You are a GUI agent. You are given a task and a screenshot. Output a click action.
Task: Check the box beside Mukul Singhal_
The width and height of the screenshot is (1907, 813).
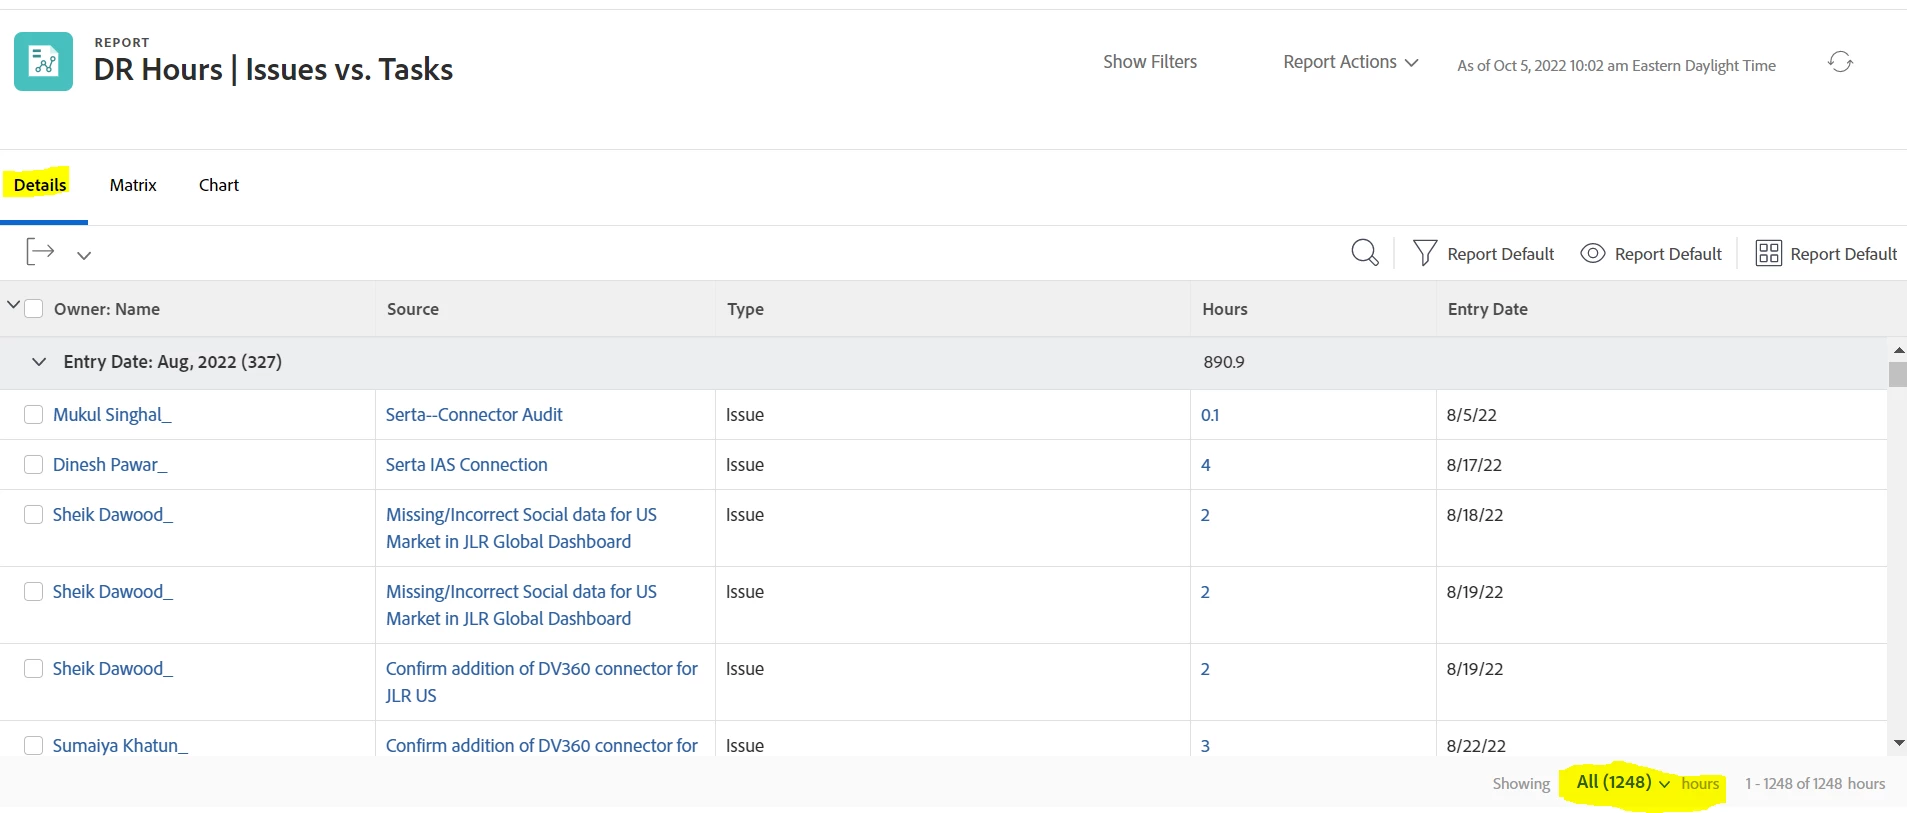(x=34, y=415)
